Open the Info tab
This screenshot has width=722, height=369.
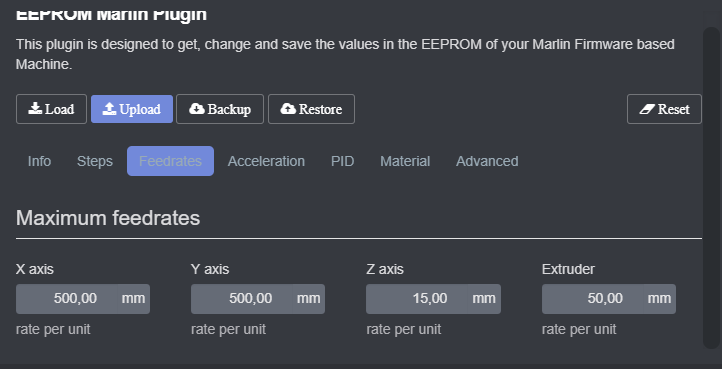(x=39, y=161)
